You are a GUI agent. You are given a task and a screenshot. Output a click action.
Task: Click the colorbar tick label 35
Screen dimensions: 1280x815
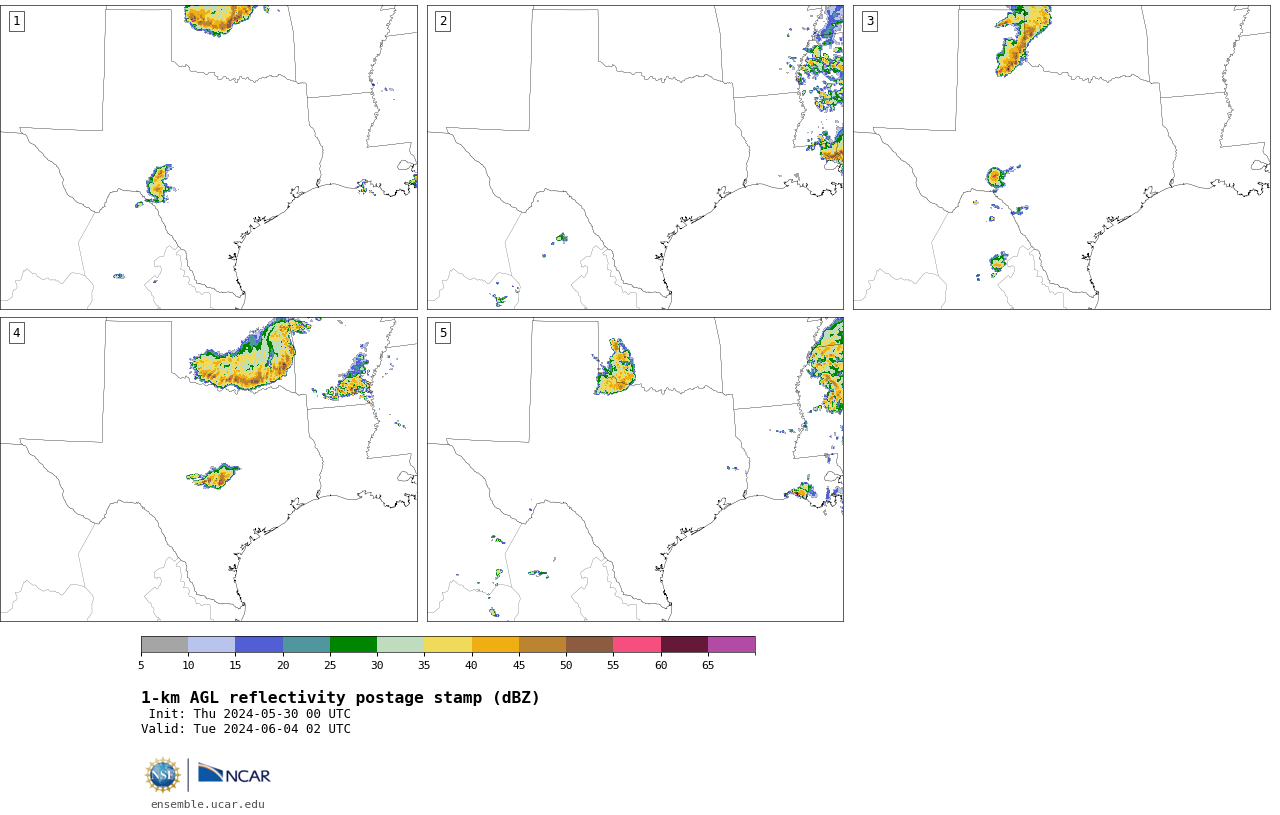[x=424, y=665]
